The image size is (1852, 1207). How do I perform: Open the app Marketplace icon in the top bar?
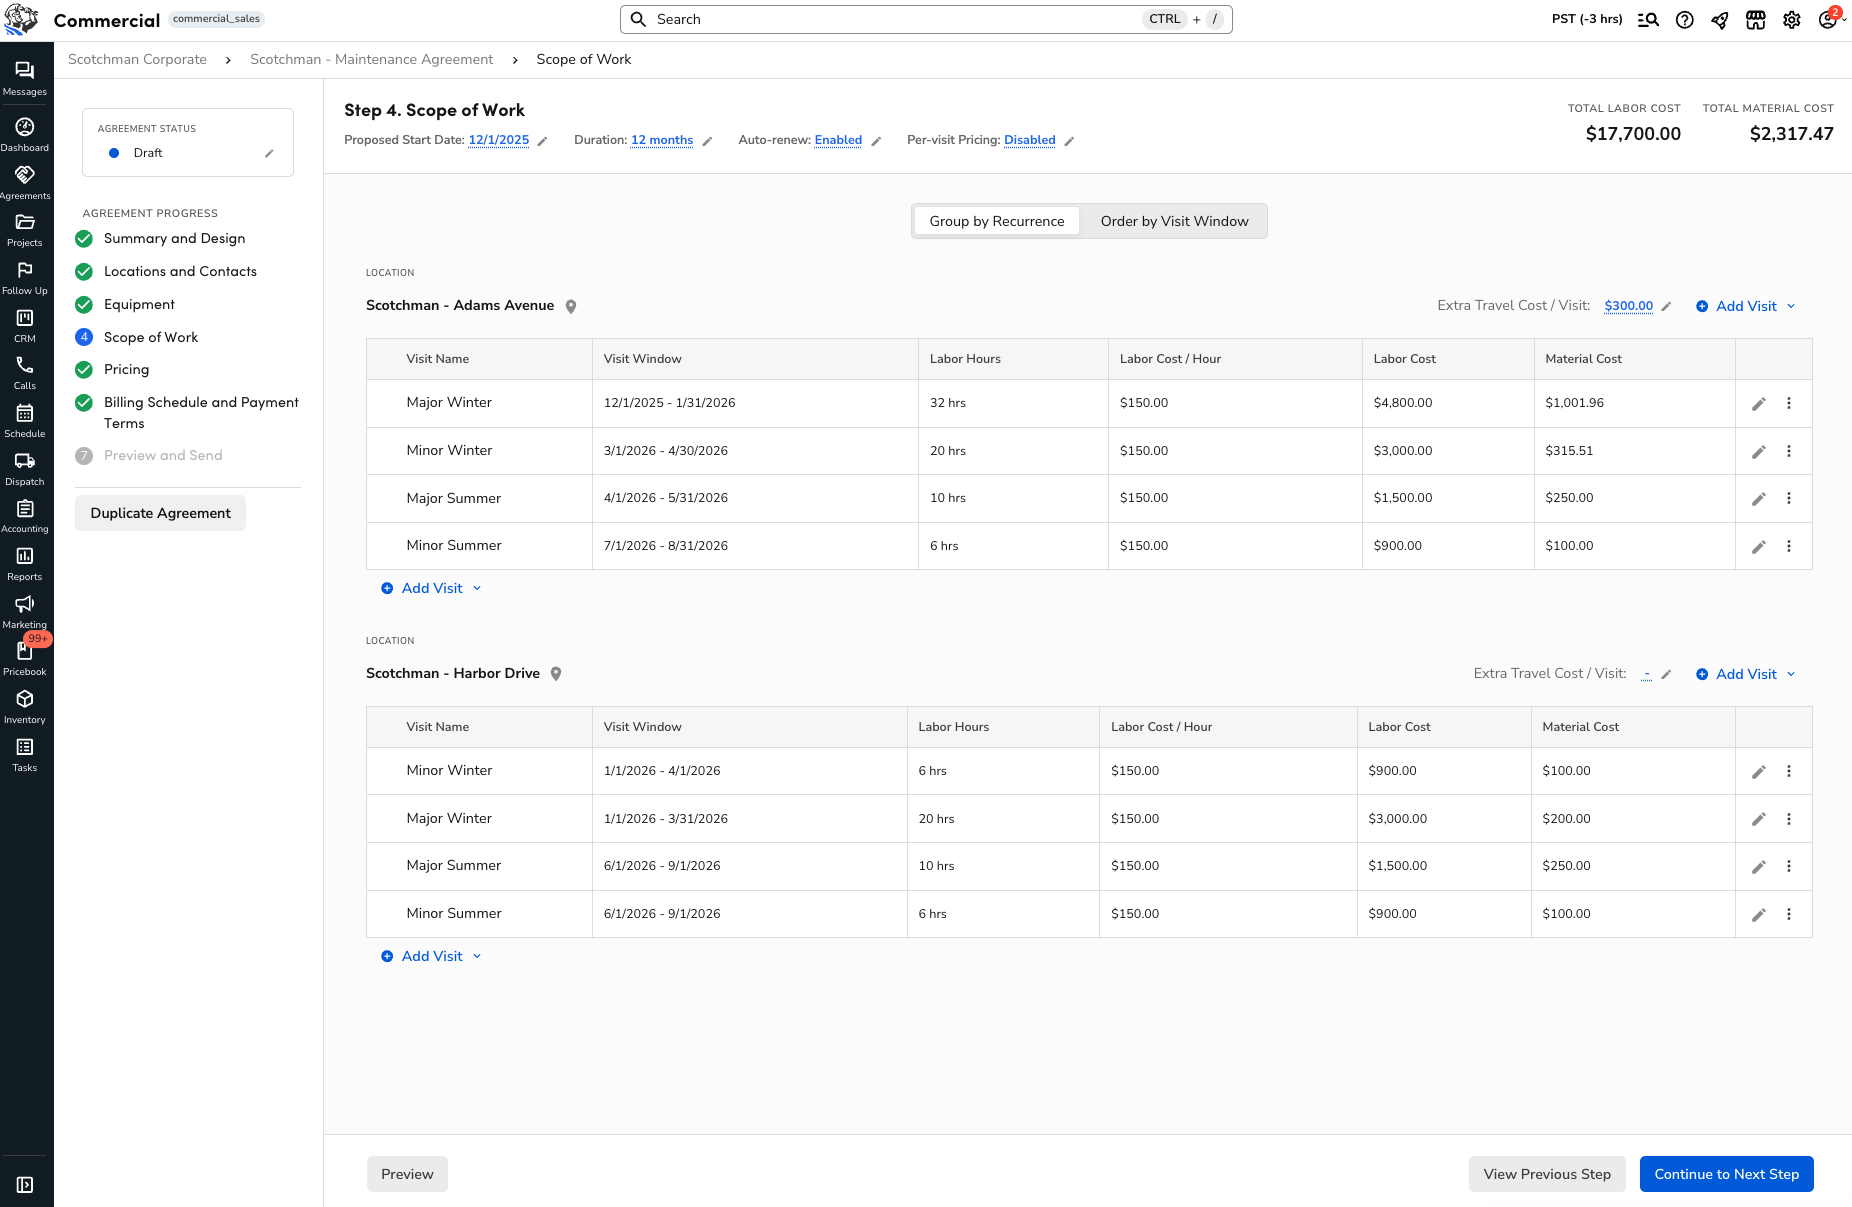click(1756, 19)
